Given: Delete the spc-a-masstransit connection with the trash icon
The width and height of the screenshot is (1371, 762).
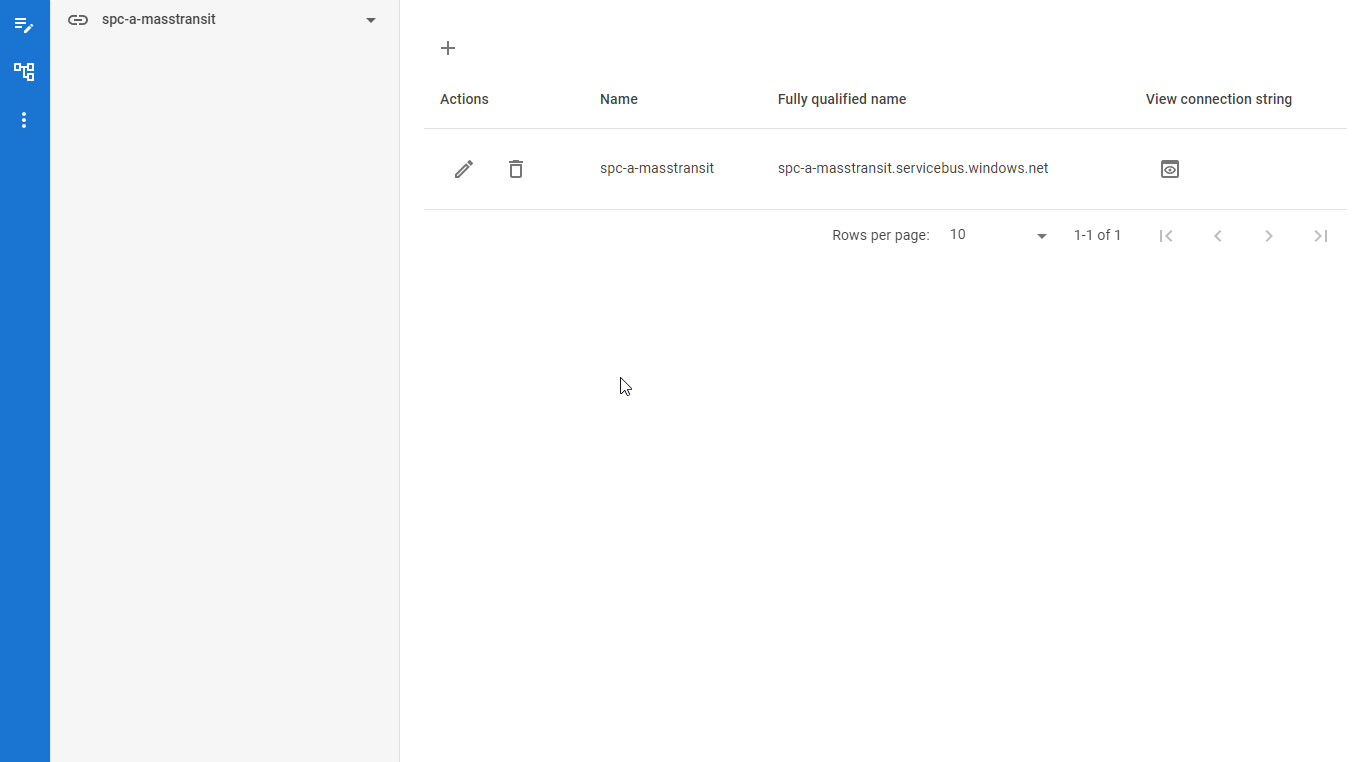Looking at the screenshot, I should (516, 169).
